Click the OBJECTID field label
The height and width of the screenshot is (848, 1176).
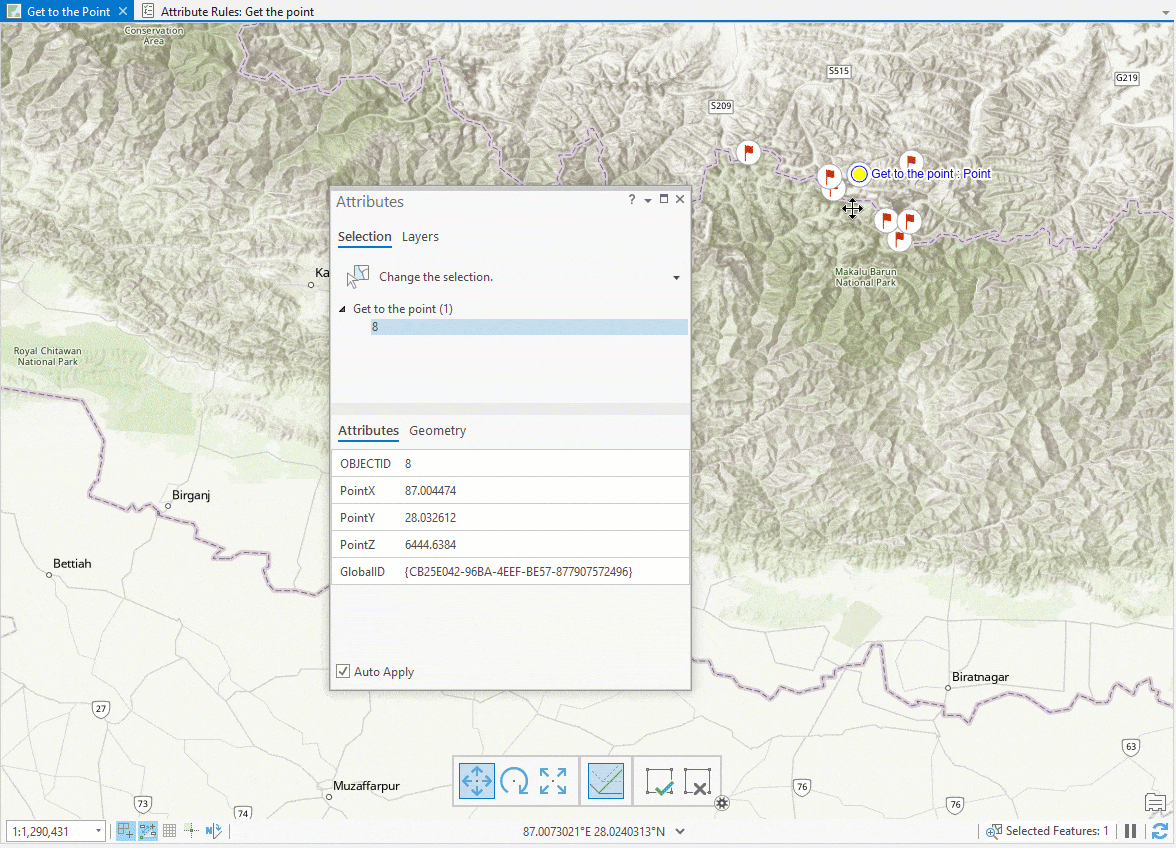(x=365, y=463)
